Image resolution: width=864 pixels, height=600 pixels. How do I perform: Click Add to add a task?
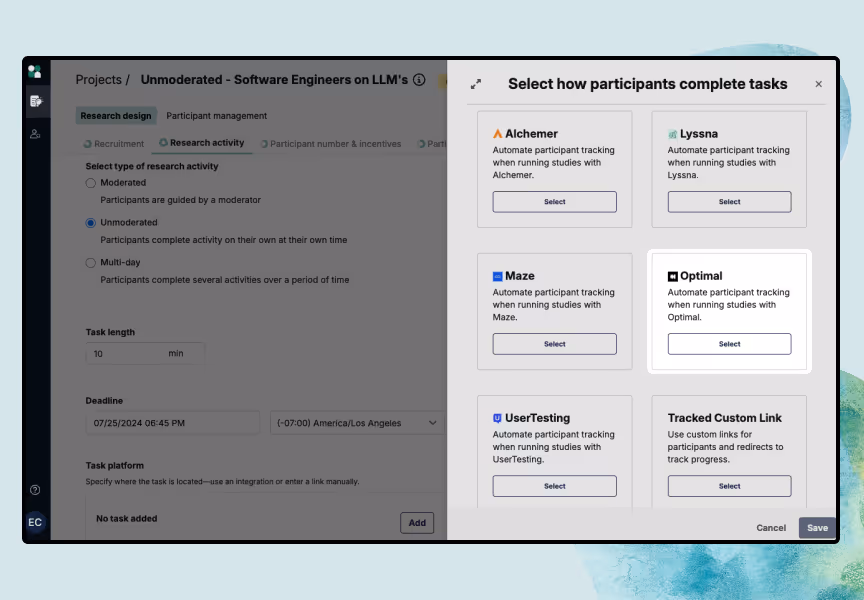tap(417, 523)
